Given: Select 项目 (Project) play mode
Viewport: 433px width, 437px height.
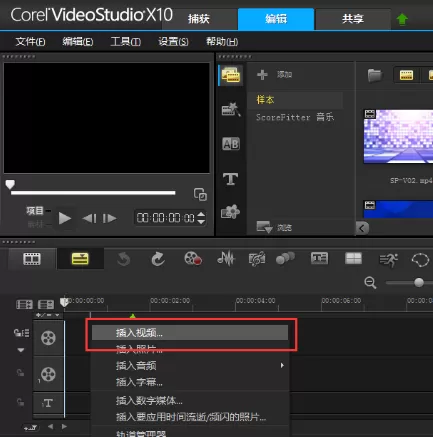Looking at the screenshot, I should (x=35, y=211).
